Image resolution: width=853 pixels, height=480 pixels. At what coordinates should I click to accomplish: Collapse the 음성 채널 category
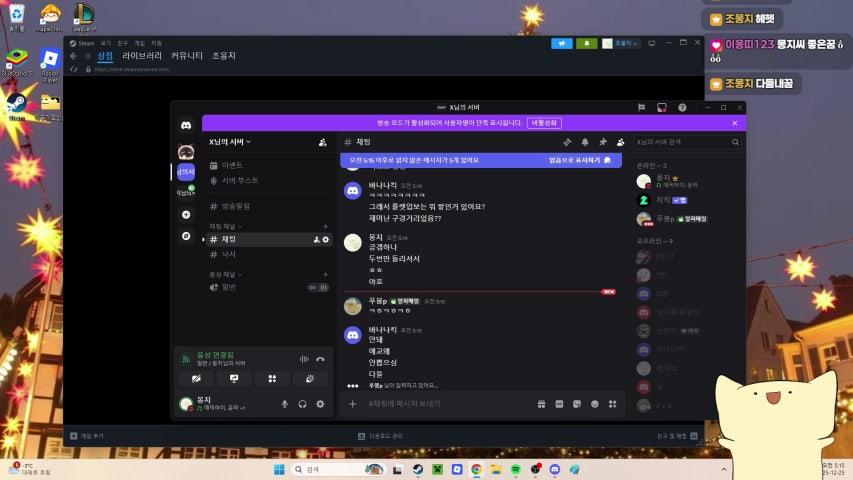coord(225,274)
